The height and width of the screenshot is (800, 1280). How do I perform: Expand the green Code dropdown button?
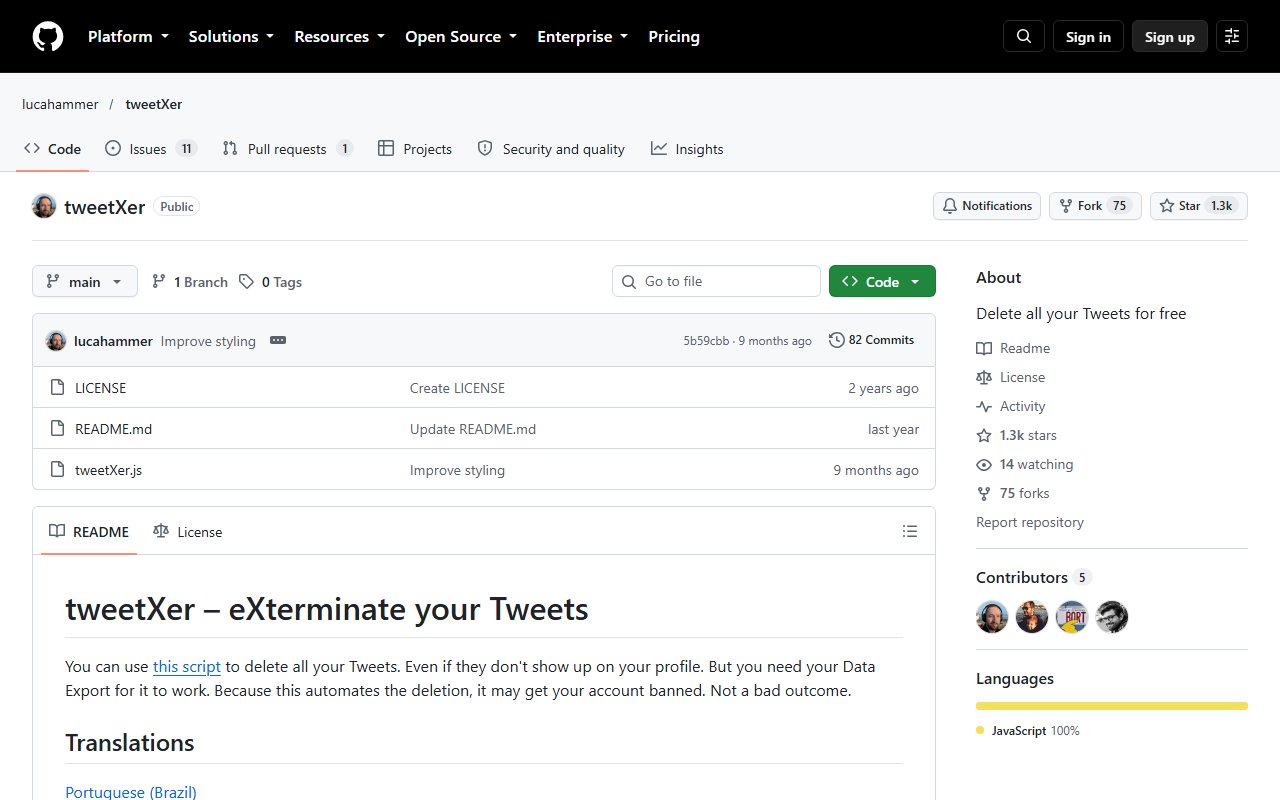882,282
